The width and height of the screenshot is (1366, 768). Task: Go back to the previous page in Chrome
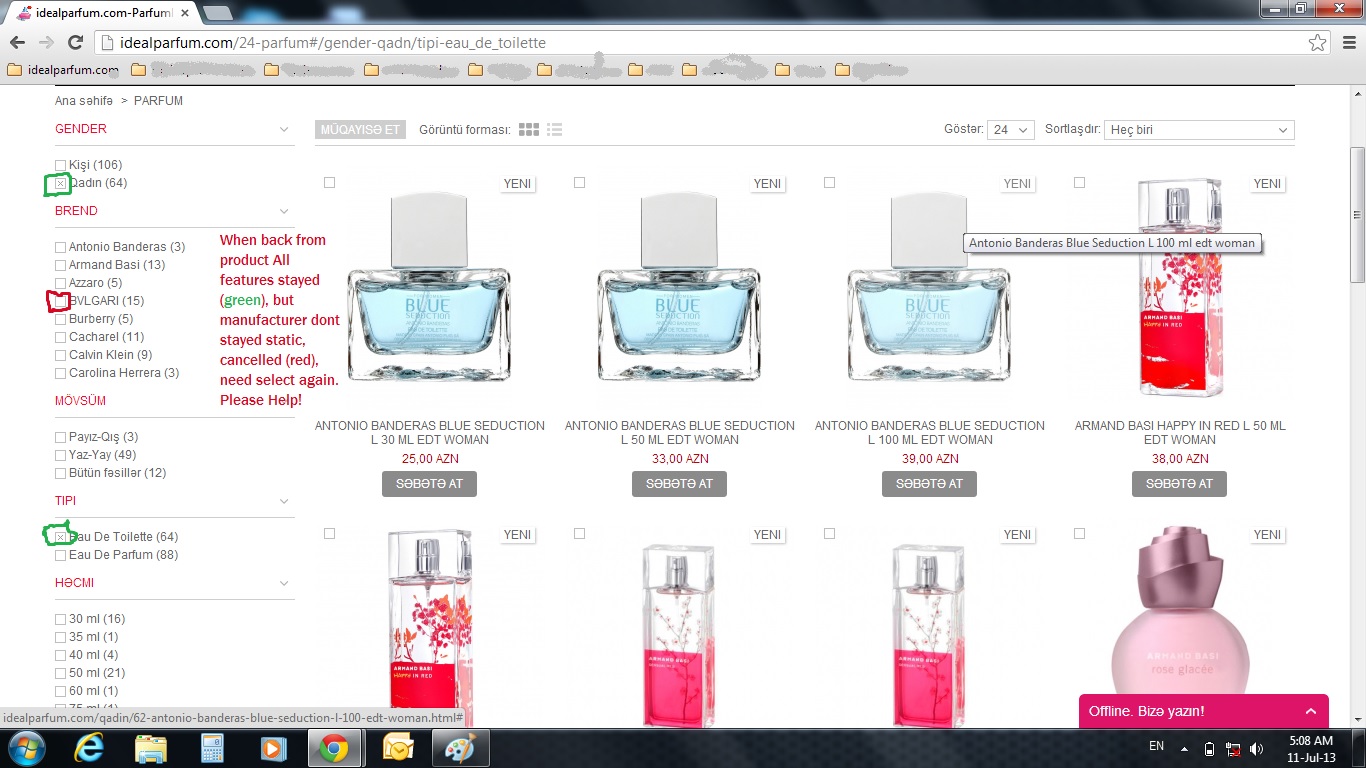click(x=17, y=43)
